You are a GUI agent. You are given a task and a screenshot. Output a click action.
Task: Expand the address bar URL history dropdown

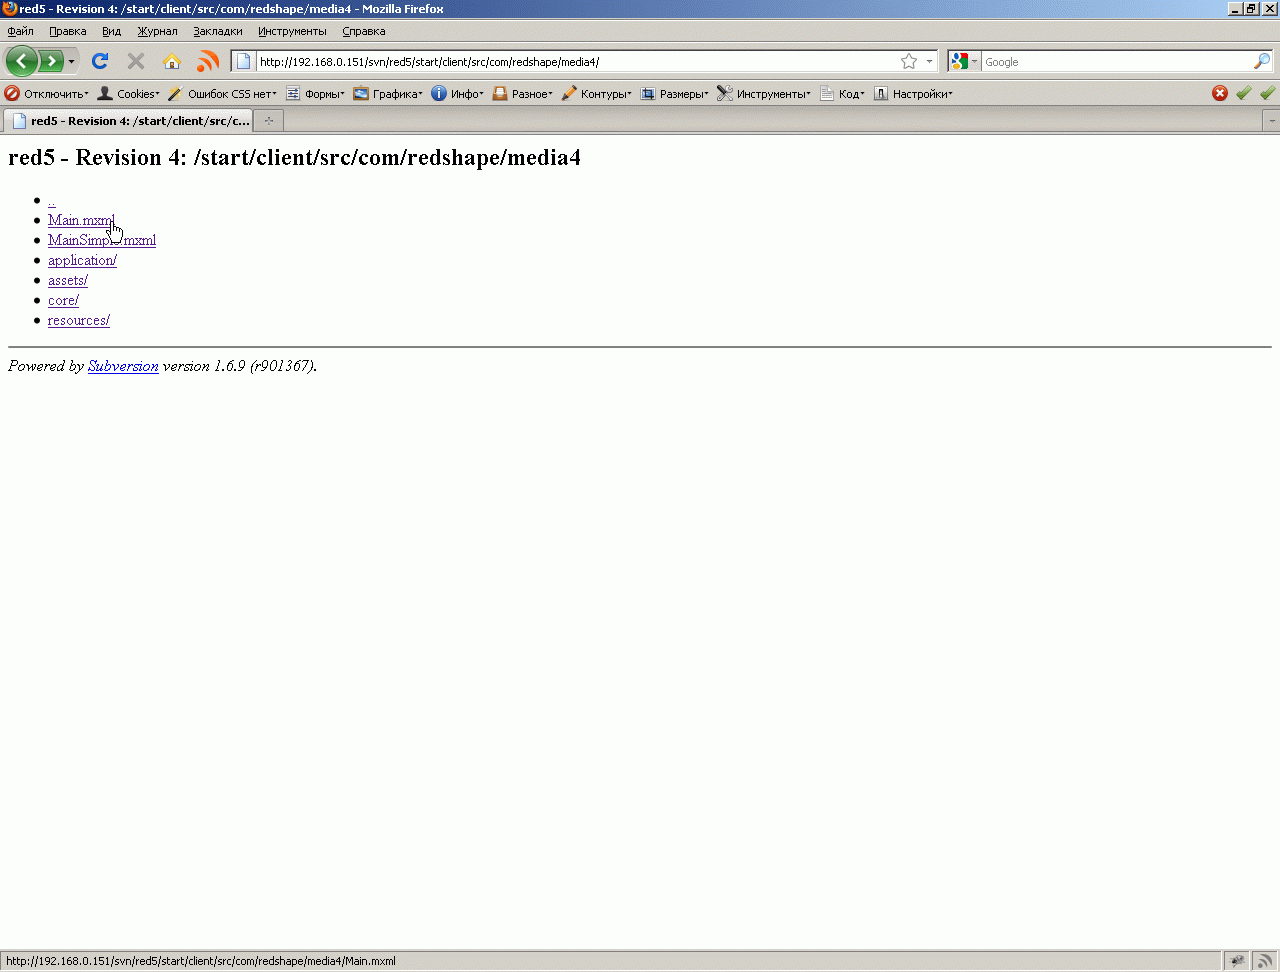click(x=929, y=62)
